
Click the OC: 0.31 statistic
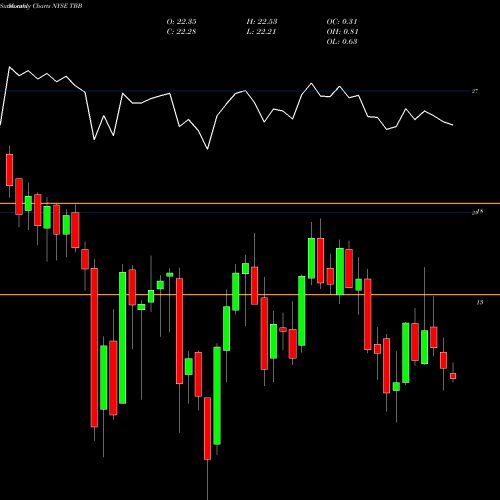pyautogui.click(x=342, y=22)
